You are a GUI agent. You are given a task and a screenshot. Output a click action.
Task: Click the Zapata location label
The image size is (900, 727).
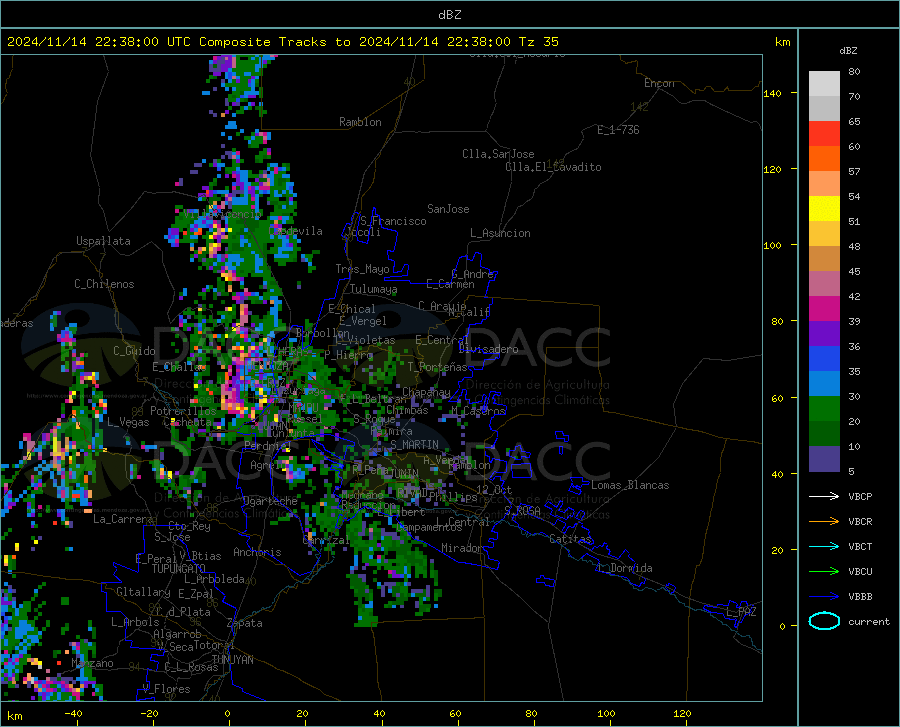coord(245,623)
